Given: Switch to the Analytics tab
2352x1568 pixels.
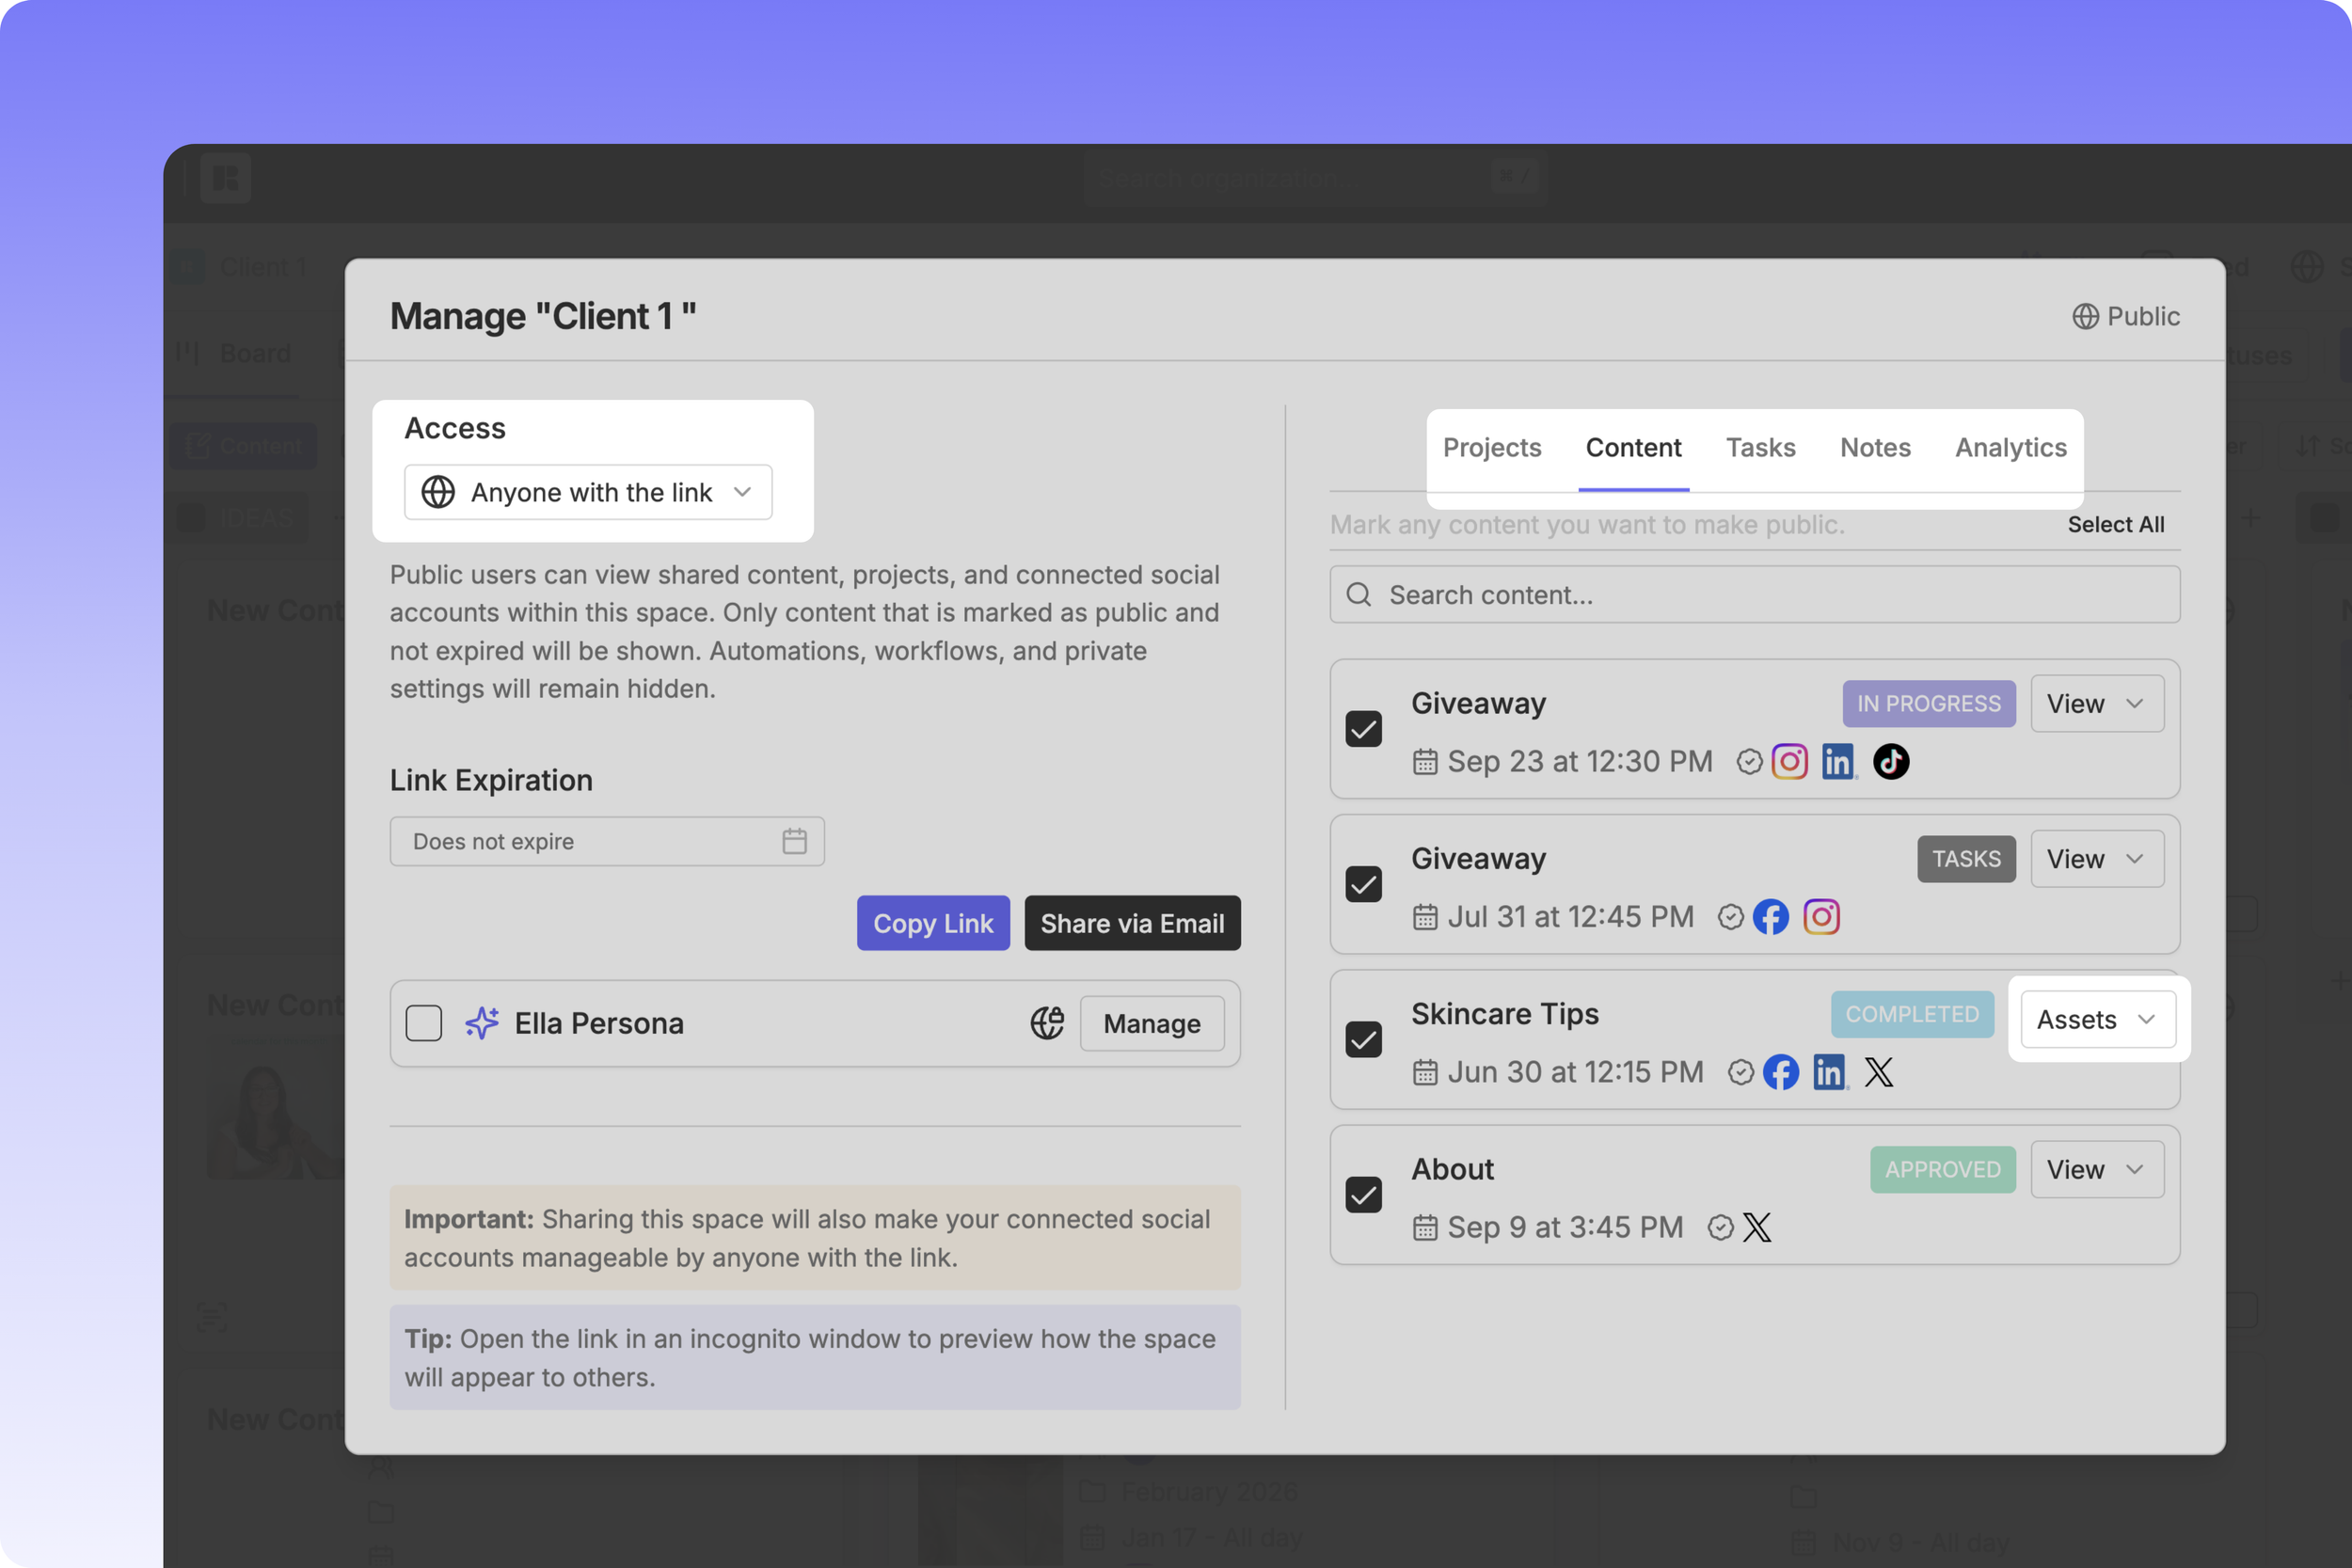Looking at the screenshot, I should [2010, 447].
